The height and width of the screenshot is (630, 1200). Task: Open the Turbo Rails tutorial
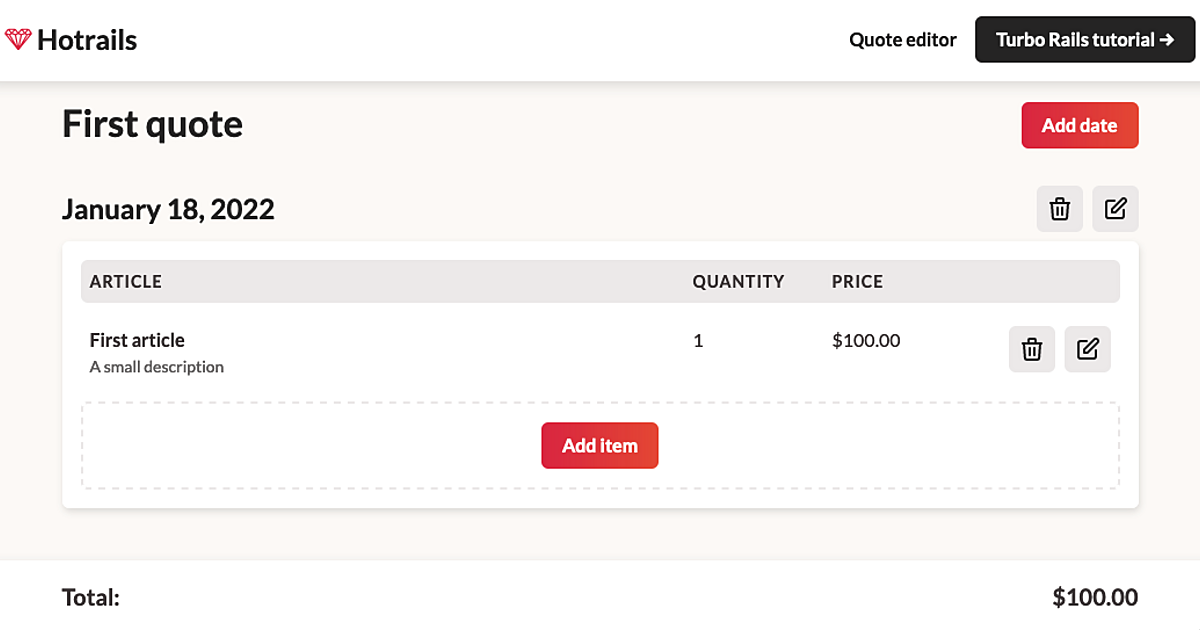click(1084, 40)
